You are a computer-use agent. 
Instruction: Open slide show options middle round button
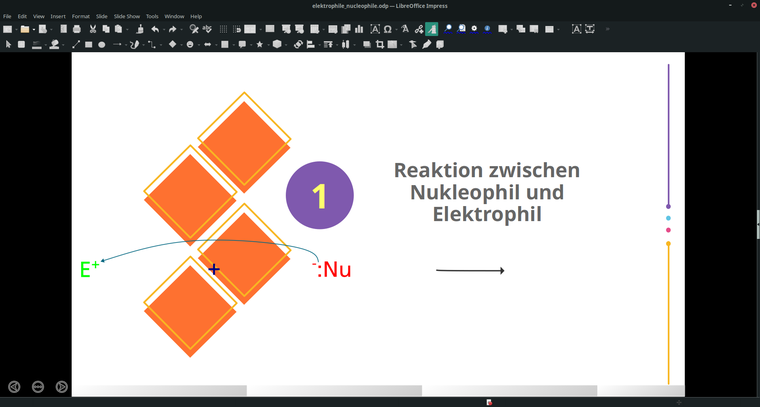click(x=38, y=387)
